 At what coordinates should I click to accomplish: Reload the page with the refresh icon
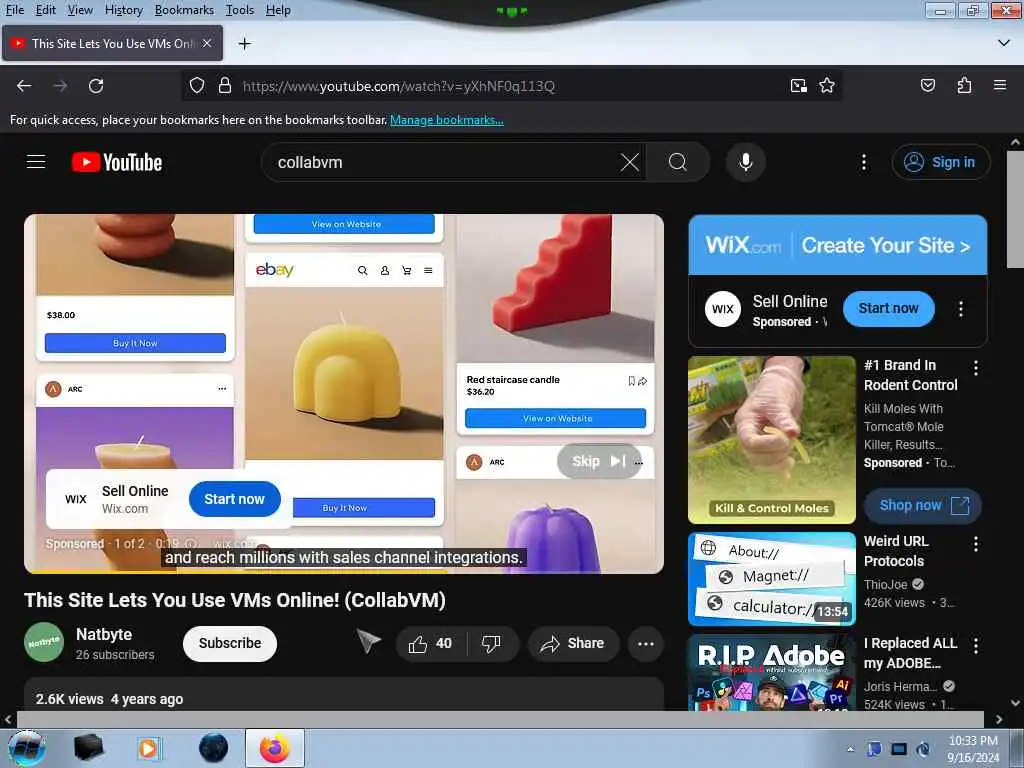(x=96, y=86)
